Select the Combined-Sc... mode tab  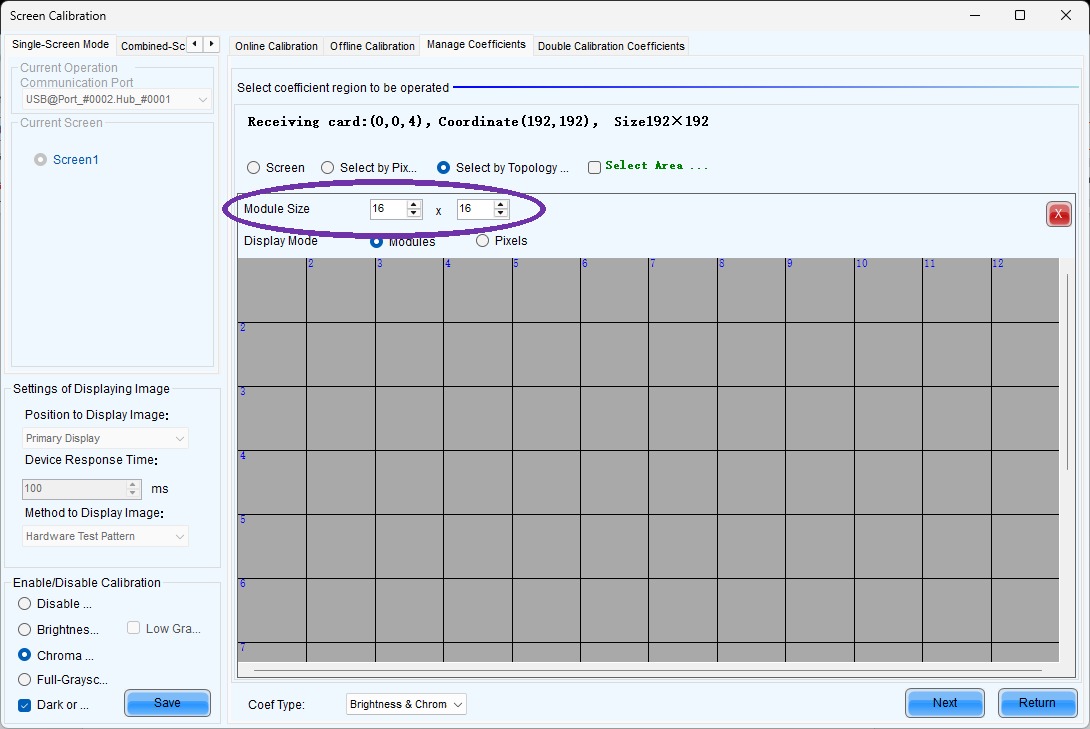coord(152,46)
